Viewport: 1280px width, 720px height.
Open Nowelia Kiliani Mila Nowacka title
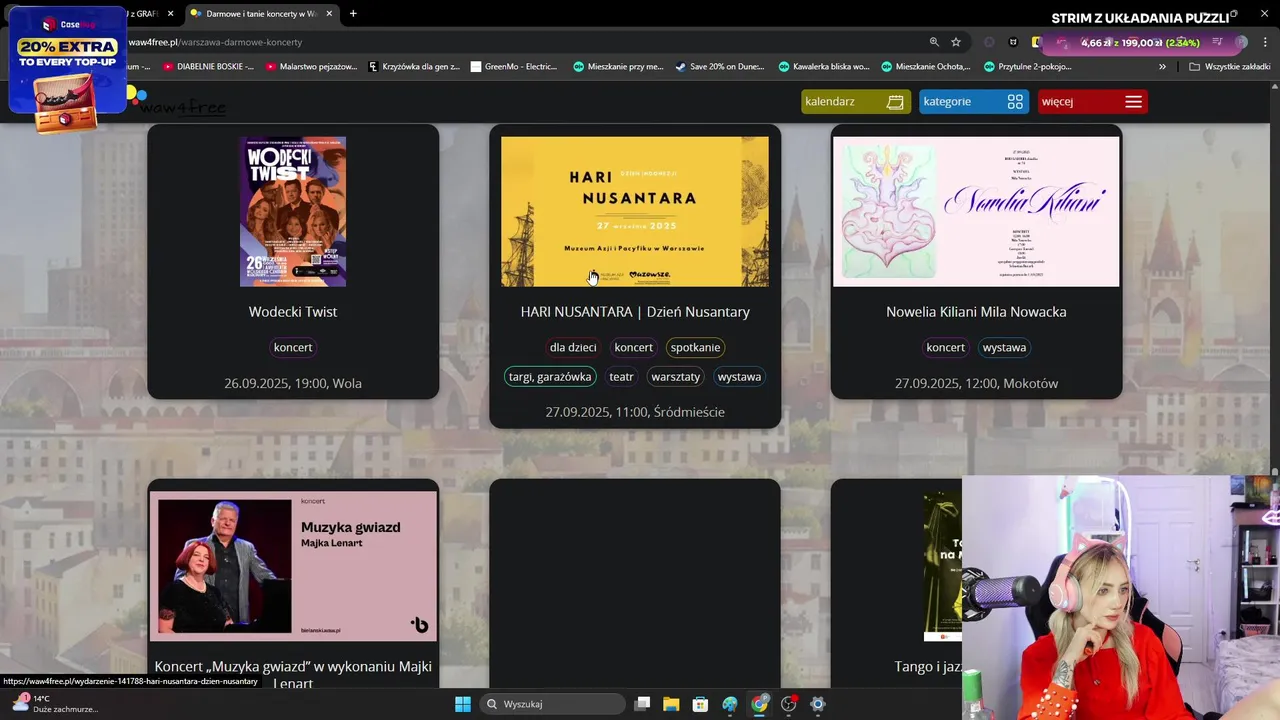pos(976,312)
